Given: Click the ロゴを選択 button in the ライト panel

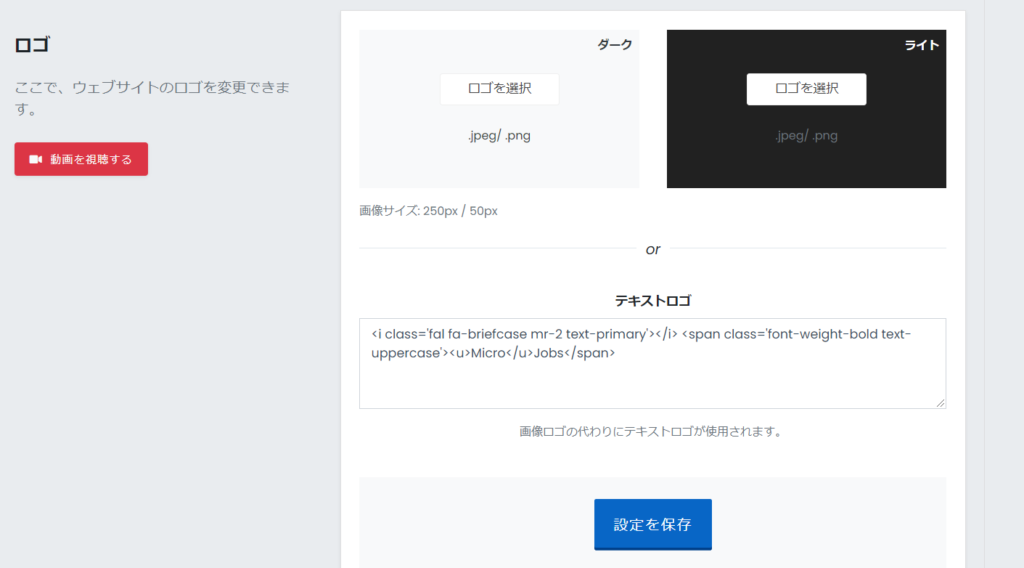Looking at the screenshot, I should [807, 89].
